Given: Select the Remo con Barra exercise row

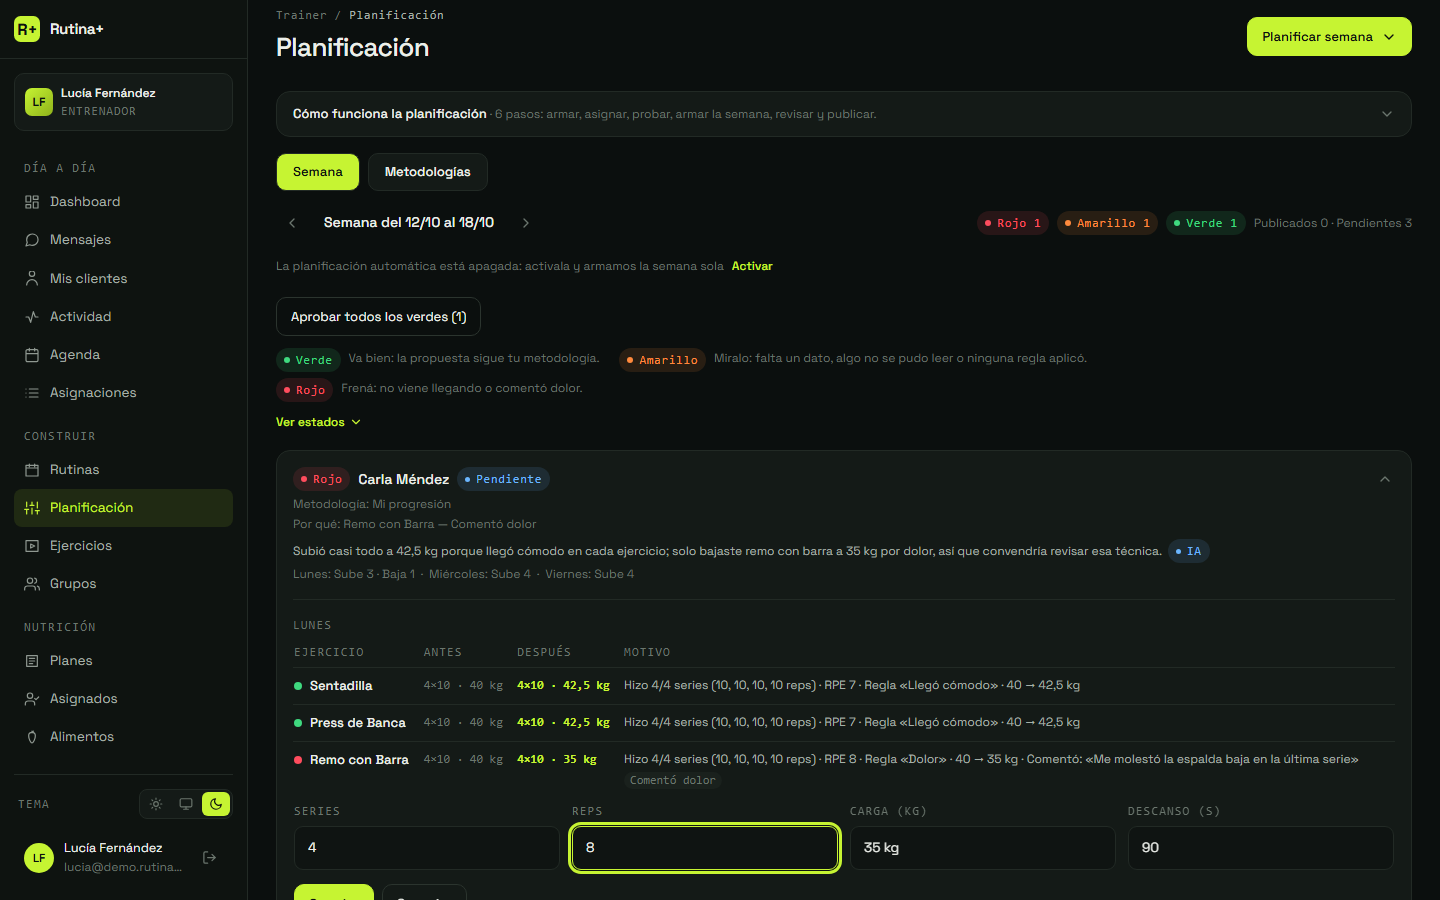Looking at the screenshot, I should pyautogui.click(x=843, y=768).
